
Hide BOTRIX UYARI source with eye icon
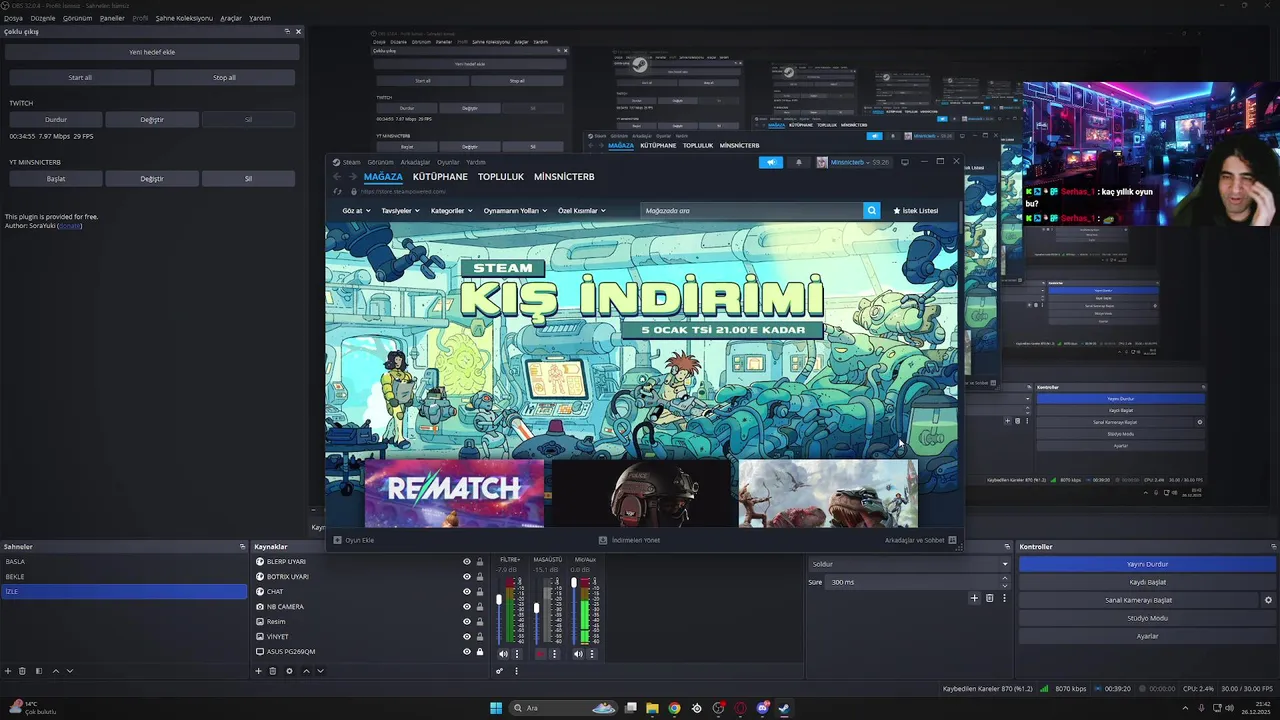pyautogui.click(x=466, y=577)
